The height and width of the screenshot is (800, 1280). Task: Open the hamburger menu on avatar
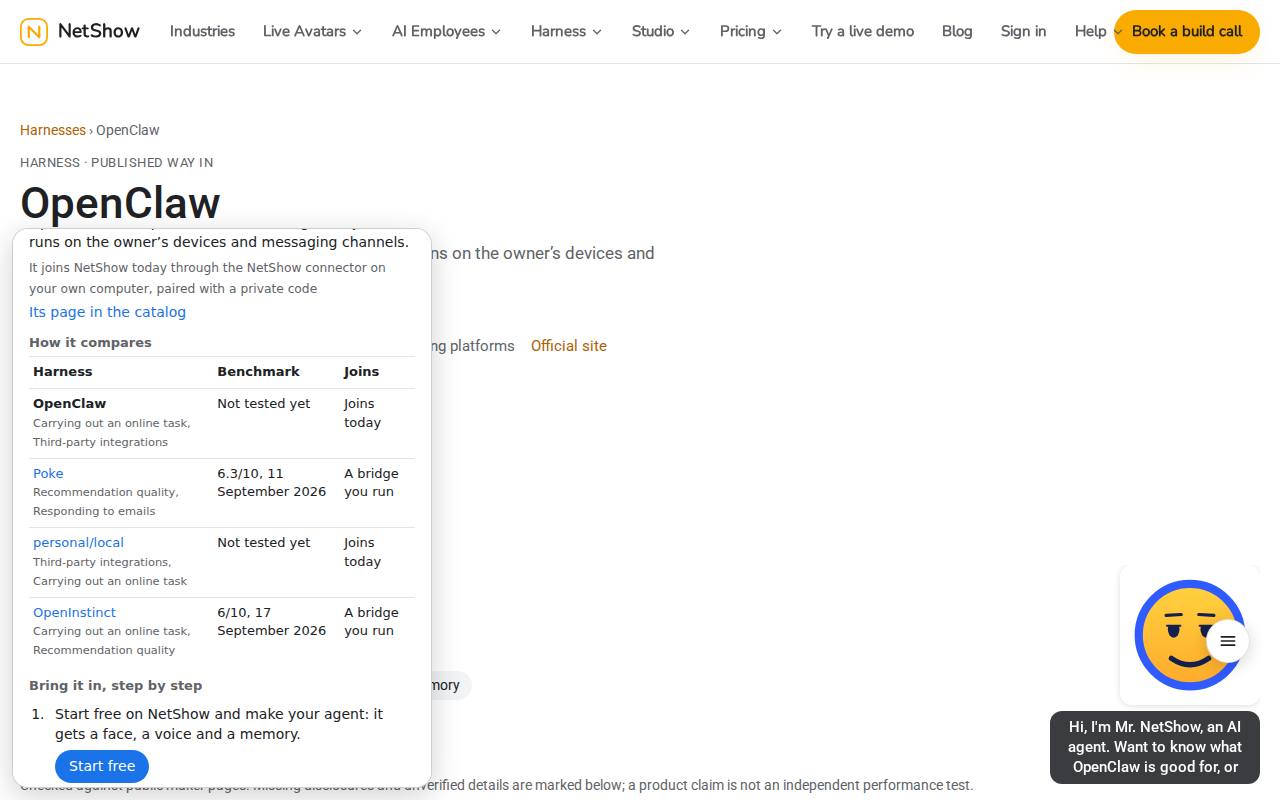[x=1228, y=641]
